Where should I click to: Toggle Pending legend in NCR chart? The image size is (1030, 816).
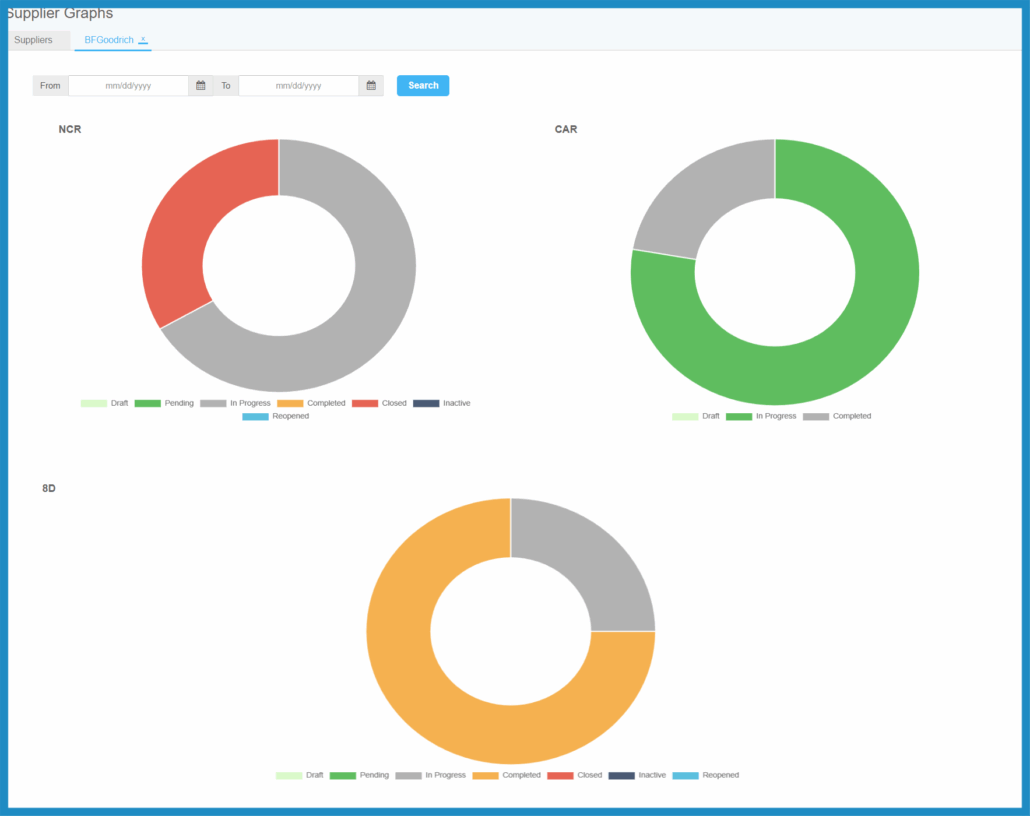[164, 403]
